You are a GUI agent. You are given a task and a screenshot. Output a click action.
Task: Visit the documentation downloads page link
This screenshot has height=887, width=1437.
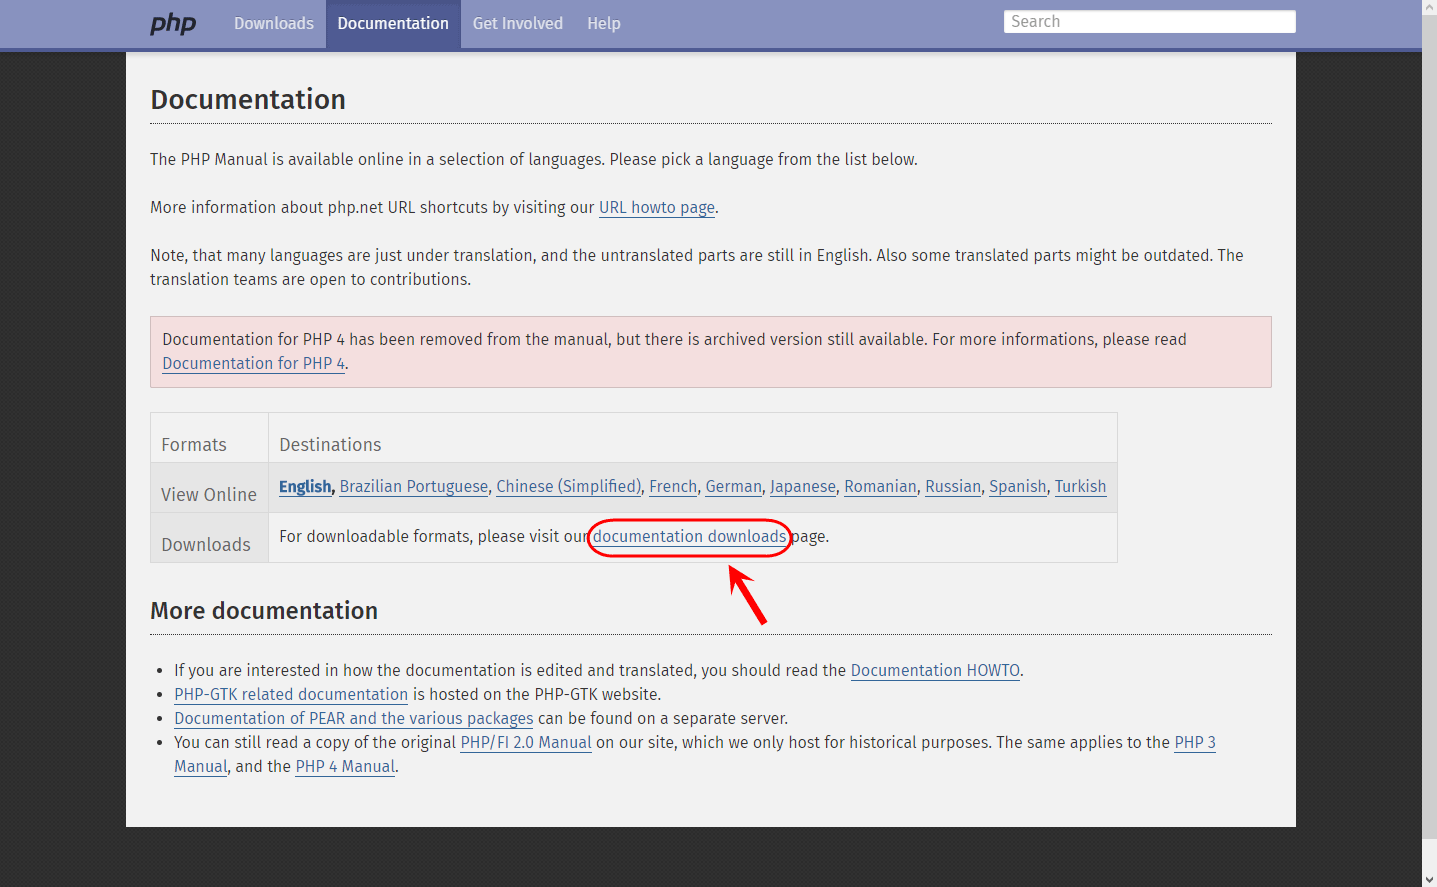coord(690,537)
